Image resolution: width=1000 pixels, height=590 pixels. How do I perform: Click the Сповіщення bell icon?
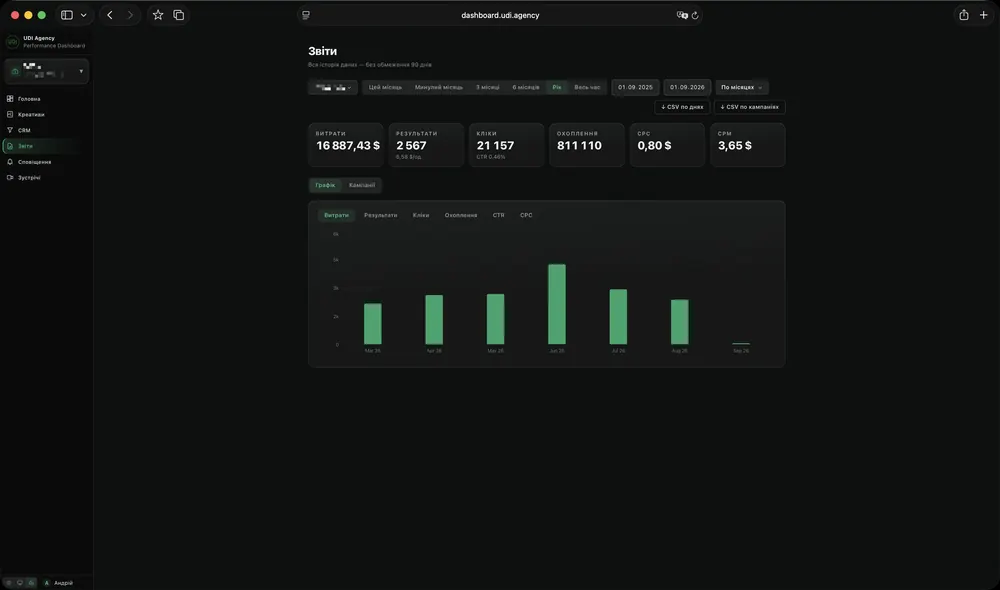coord(10,162)
